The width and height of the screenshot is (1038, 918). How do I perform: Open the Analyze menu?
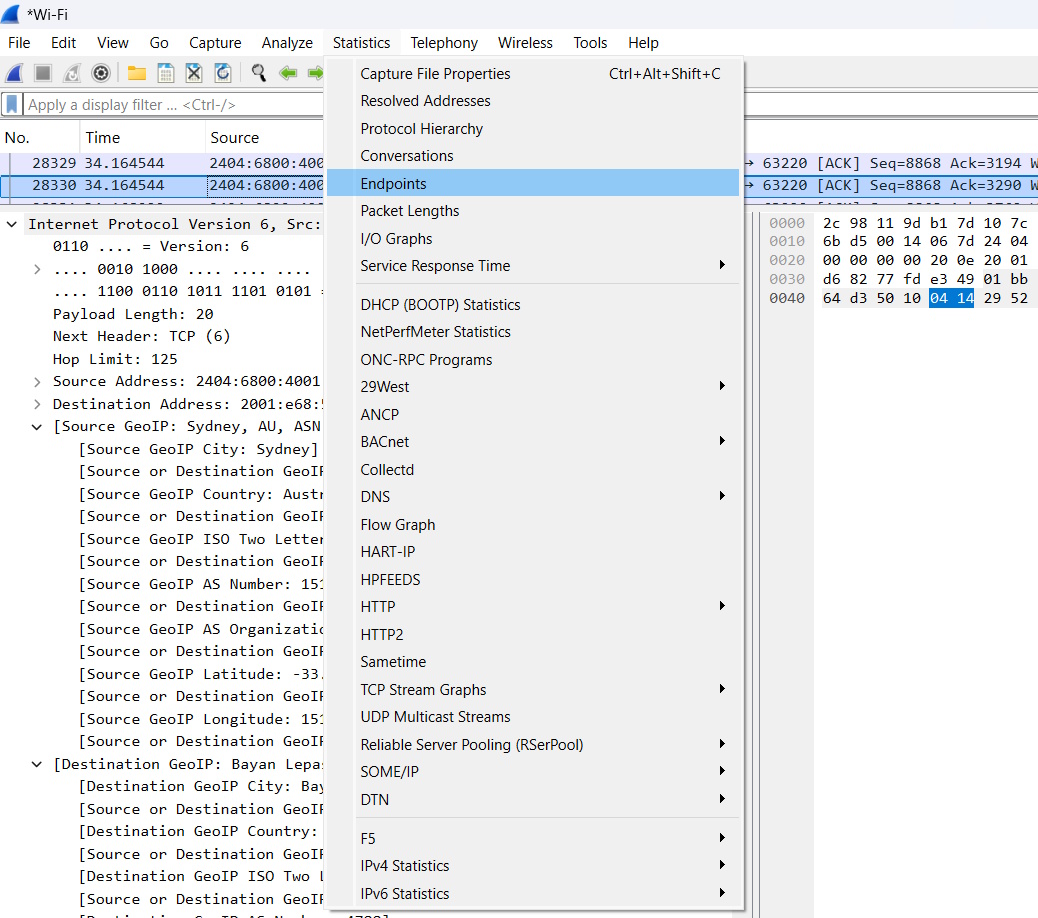(x=287, y=43)
